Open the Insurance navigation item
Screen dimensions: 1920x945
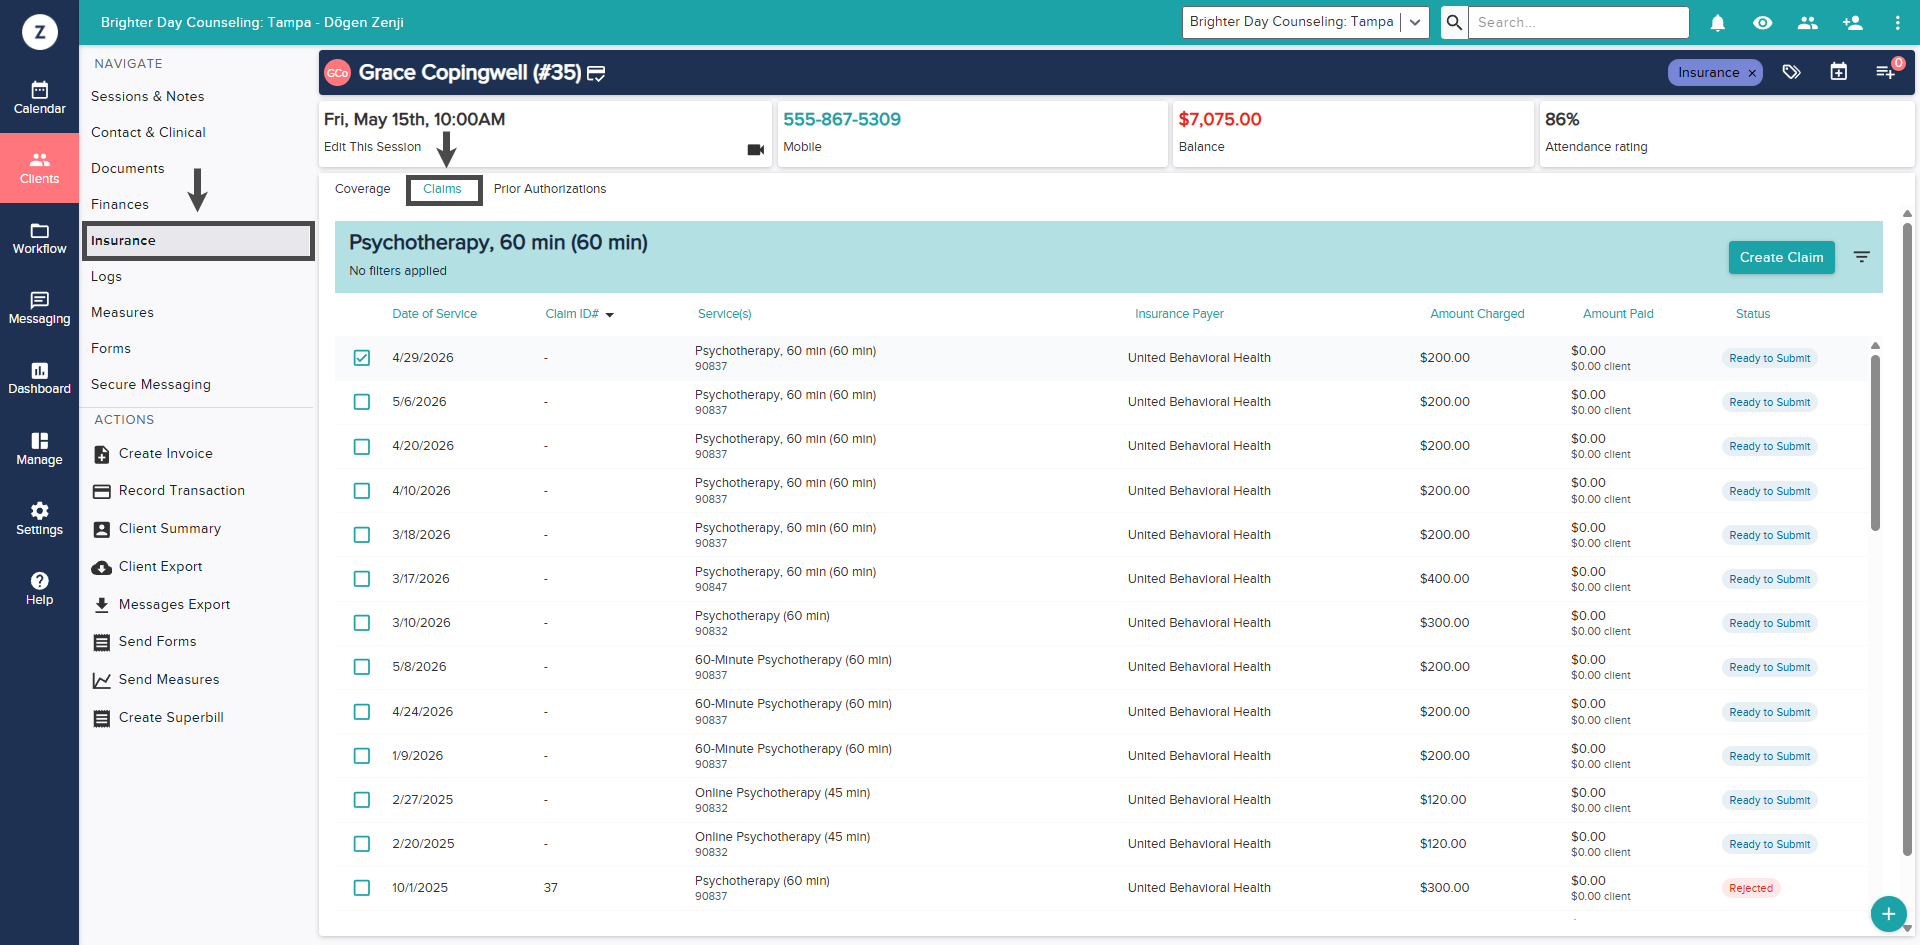click(x=198, y=241)
